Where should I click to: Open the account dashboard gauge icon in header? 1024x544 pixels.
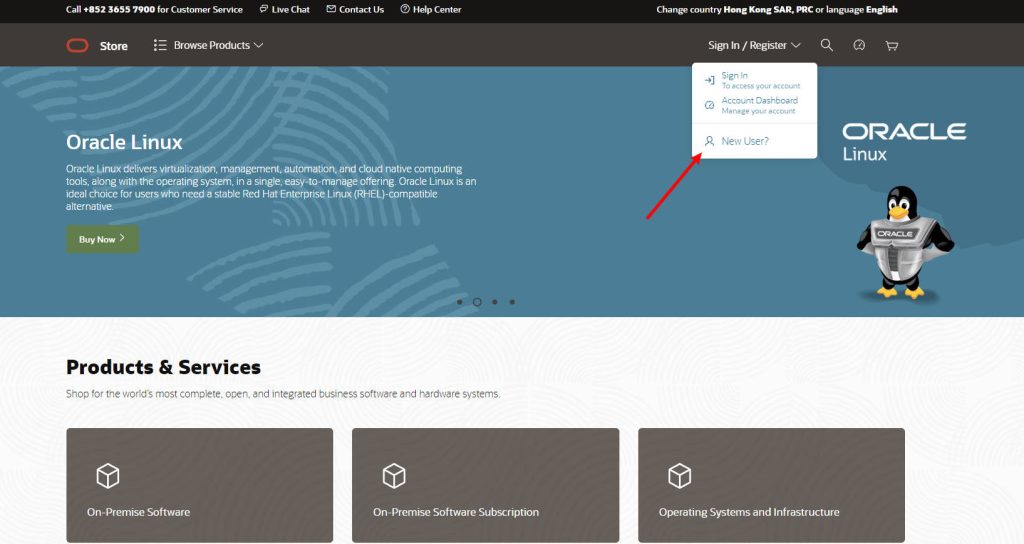[x=859, y=45]
